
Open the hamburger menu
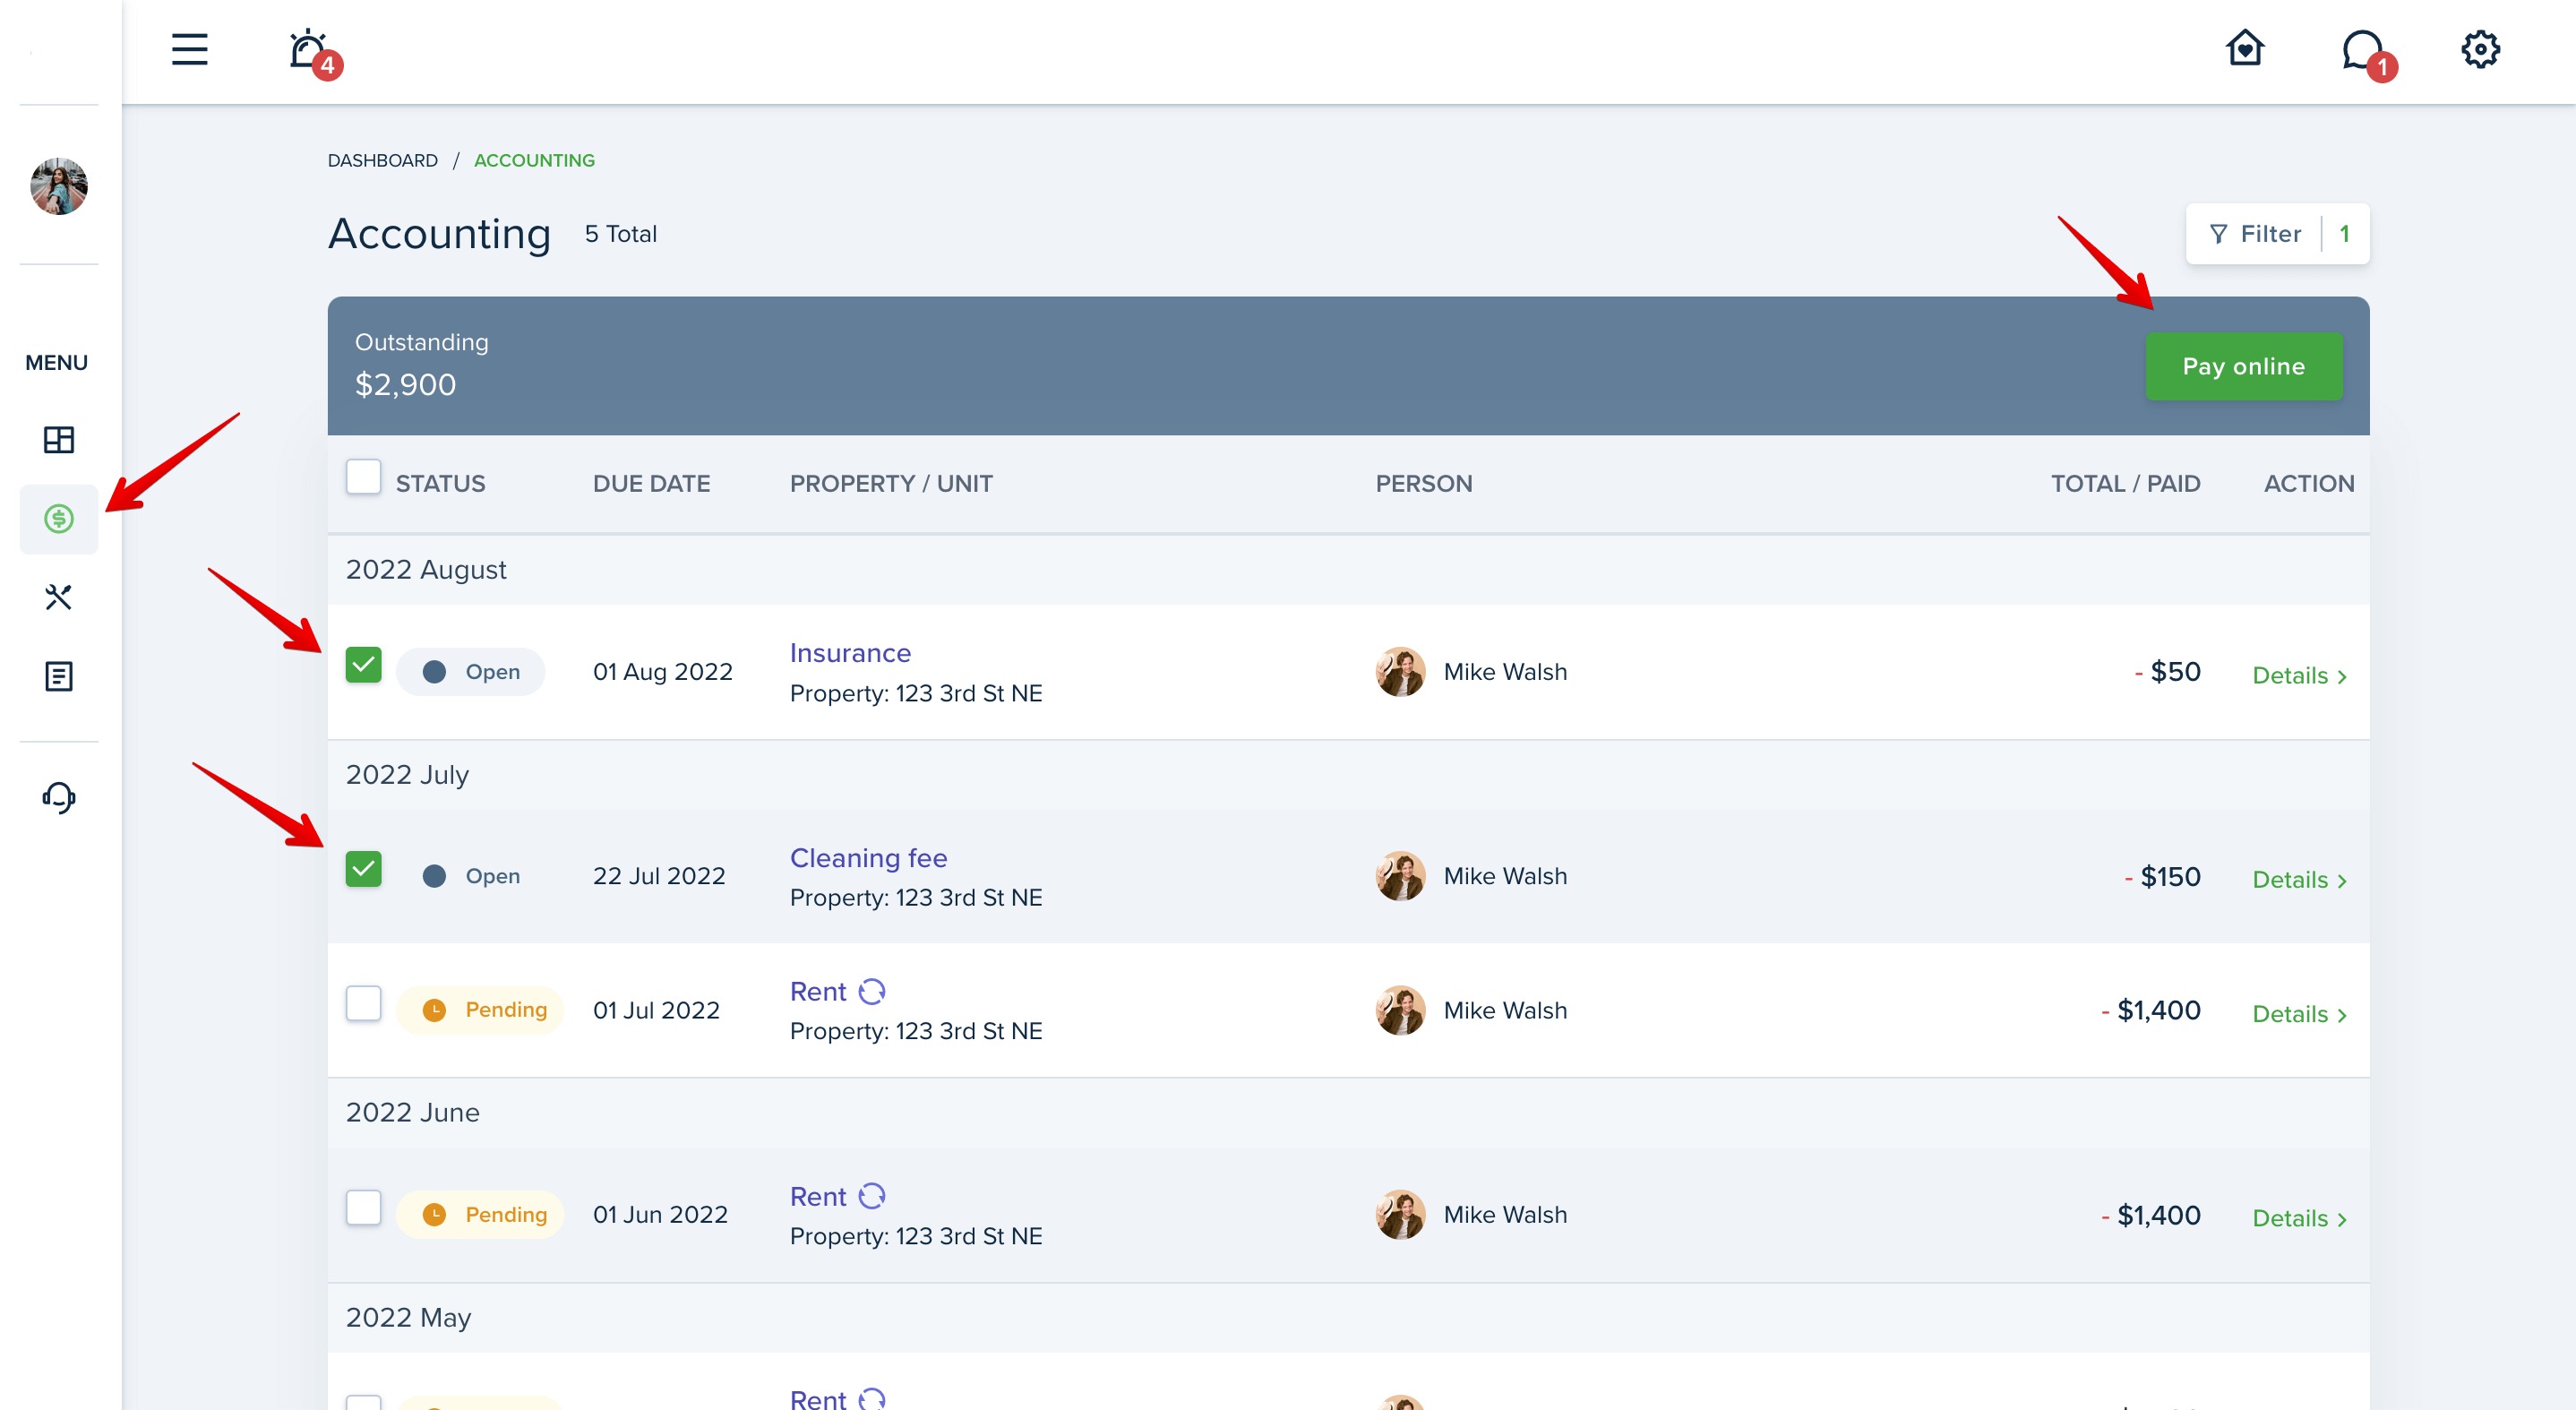tap(189, 49)
